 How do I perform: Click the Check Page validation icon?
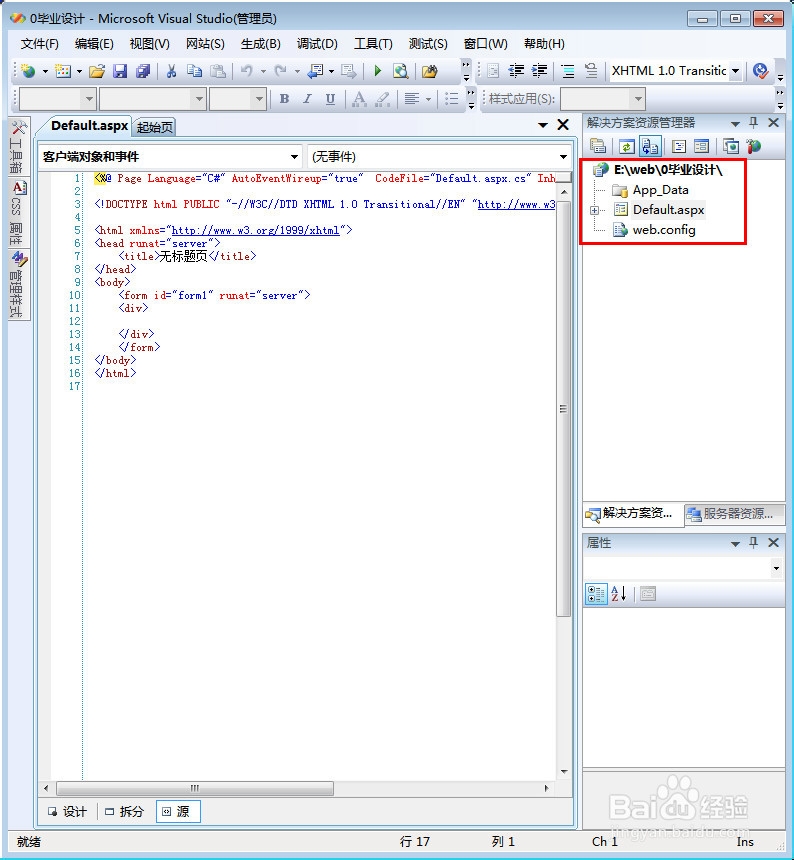pyautogui.click(x=761, y=71)
